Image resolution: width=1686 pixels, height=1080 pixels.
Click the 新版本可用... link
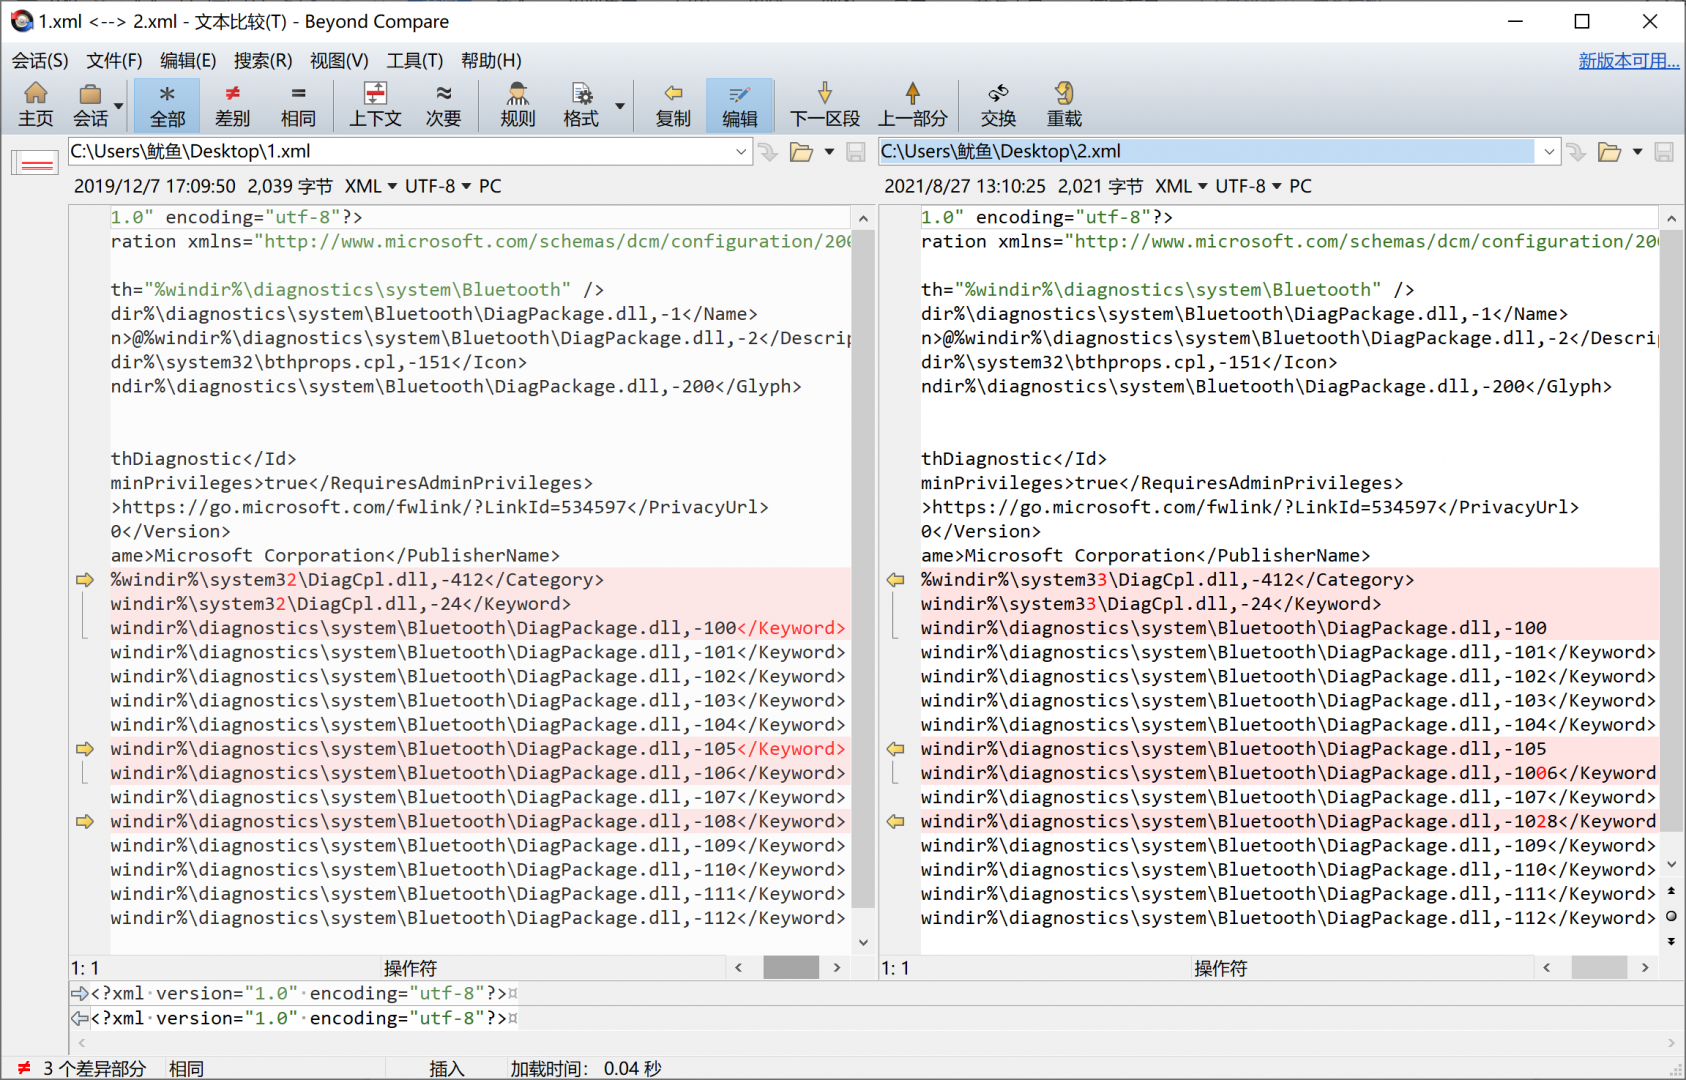(x=1629, y=61)
